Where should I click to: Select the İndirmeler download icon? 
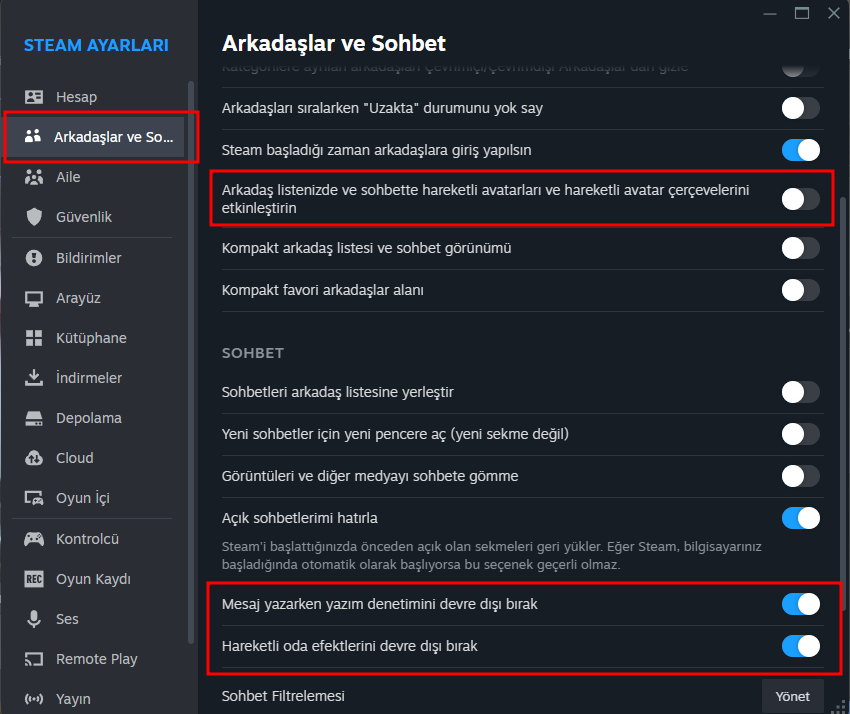pyautogui.click(x=34, y=378)
